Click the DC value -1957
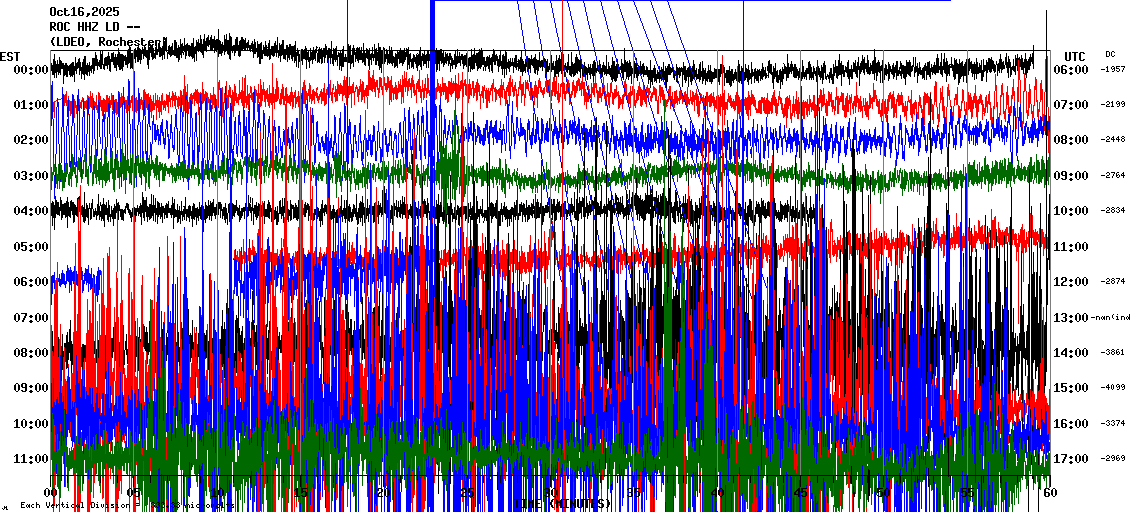 click(1113, 70)
